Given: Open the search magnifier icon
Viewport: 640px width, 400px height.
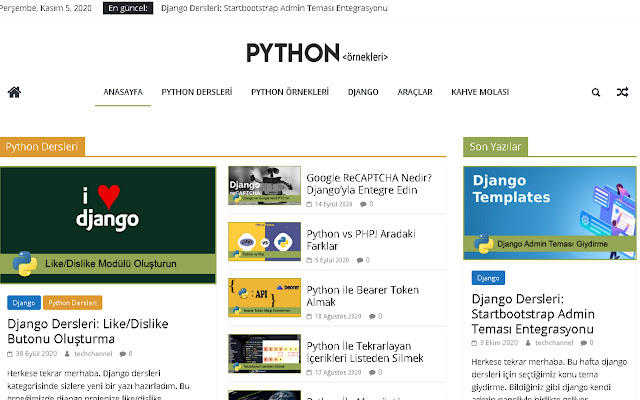Looking at the screenshot, I should [x=596, y=92].
